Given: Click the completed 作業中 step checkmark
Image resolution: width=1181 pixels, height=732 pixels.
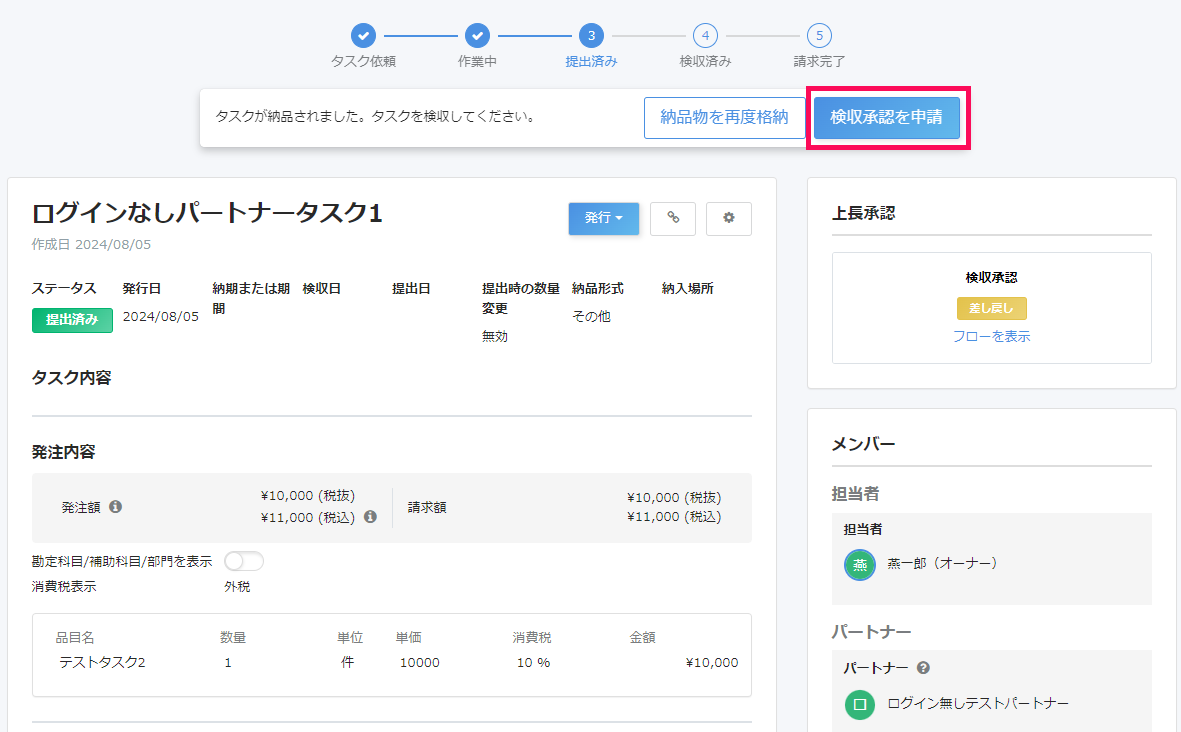Looking at the screenshot, I should click(x=477, y=35).
